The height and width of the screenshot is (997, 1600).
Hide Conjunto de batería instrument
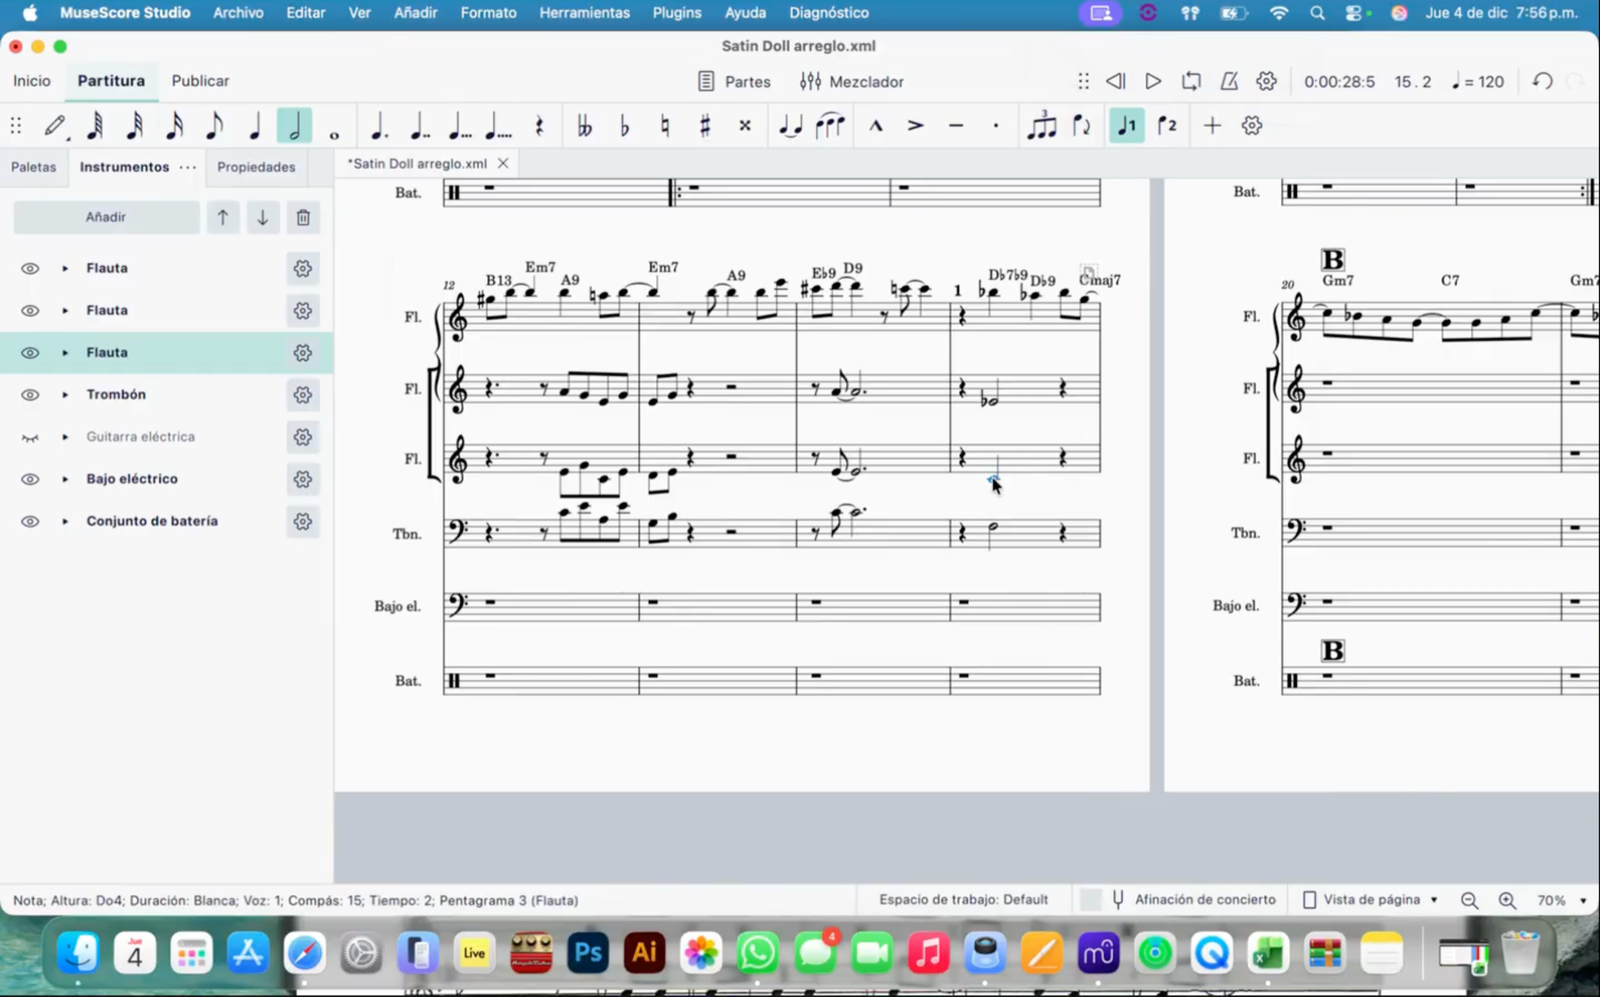click(30, 521)
